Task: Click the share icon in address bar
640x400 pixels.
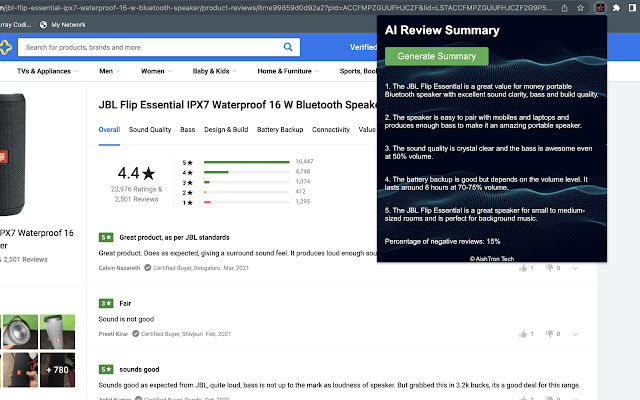Action: click(564, 8)
